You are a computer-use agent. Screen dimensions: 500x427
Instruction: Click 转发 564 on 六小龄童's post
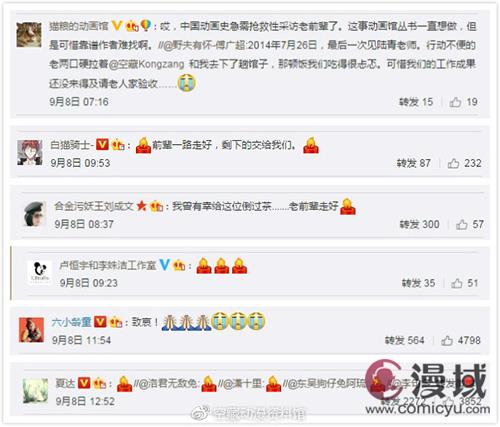(404, 340)
